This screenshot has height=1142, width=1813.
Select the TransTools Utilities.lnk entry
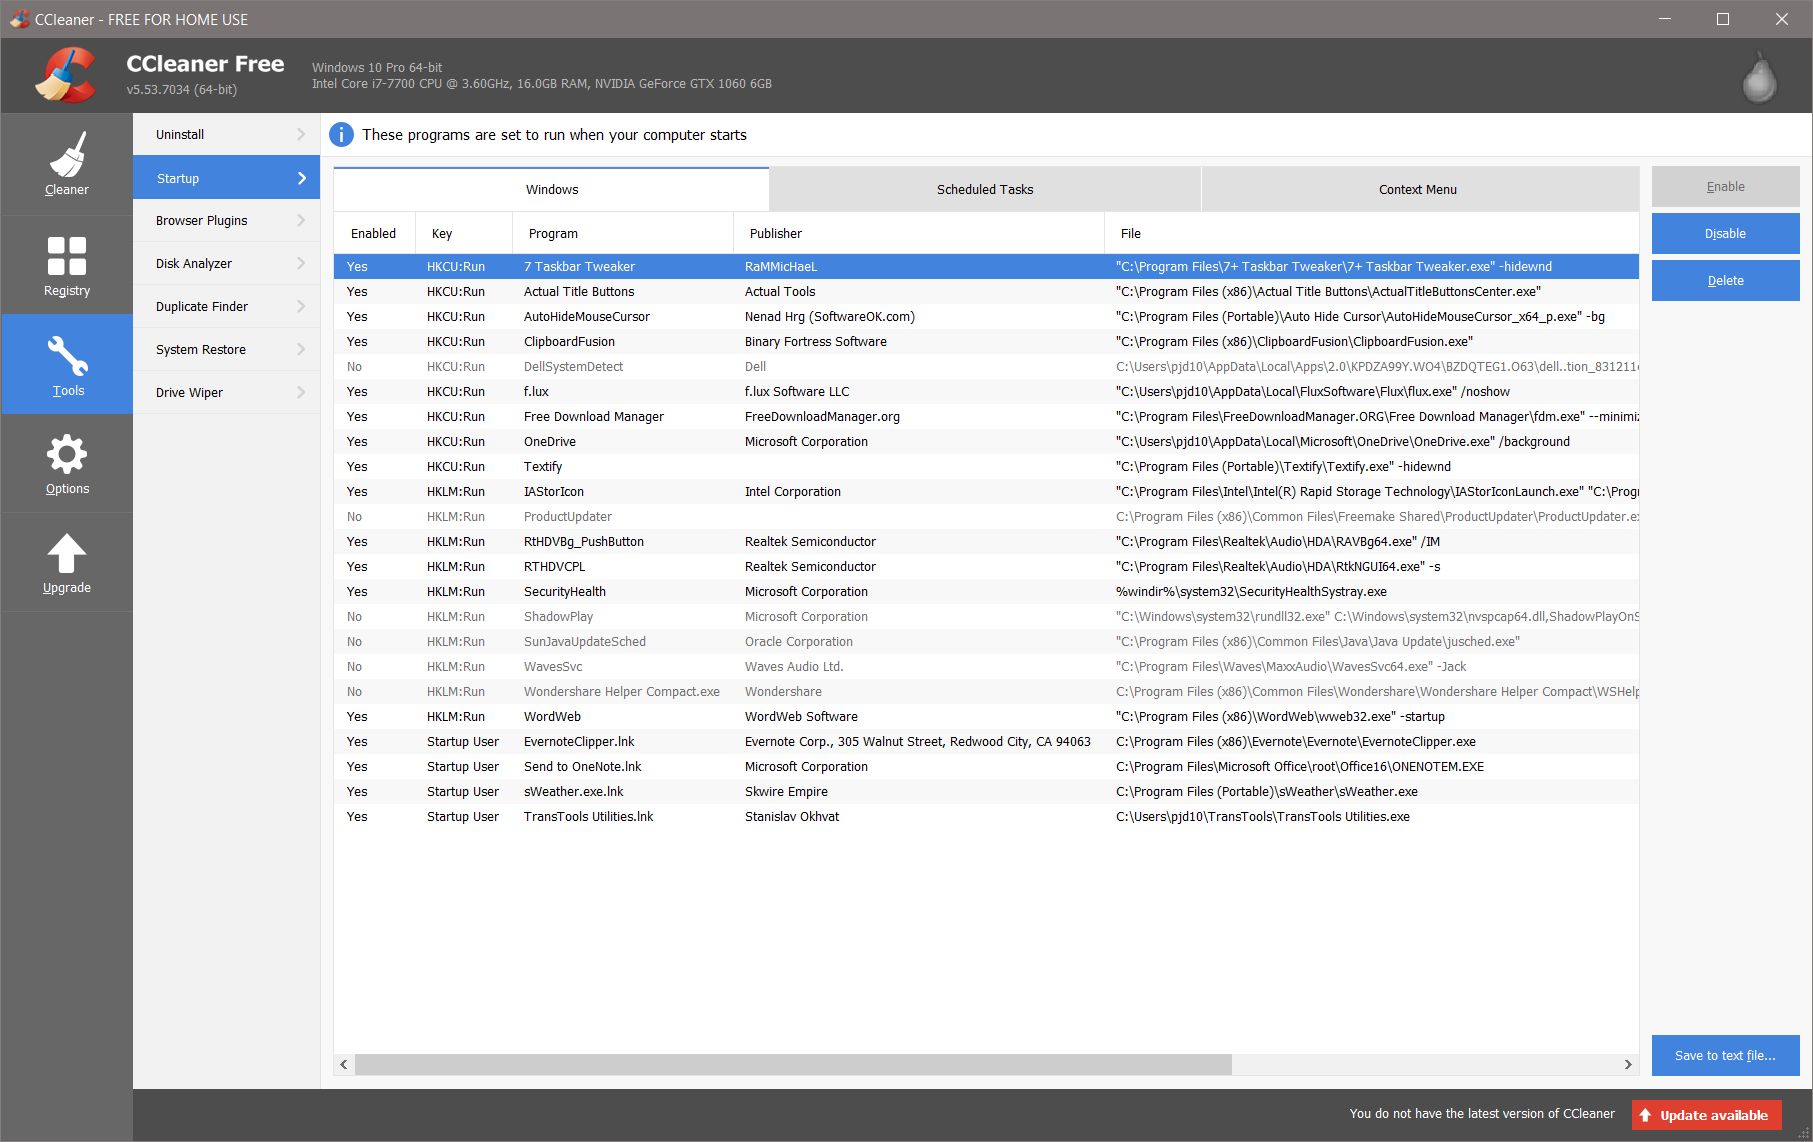pos(986,817)
